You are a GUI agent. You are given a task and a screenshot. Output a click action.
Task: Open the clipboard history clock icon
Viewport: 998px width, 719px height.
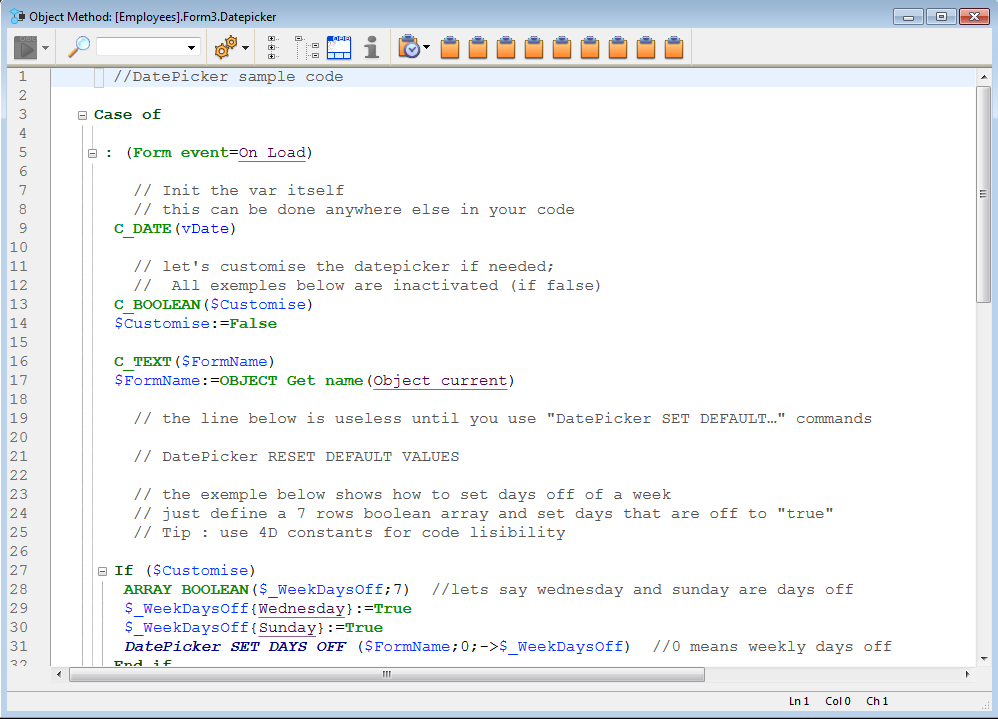408,47
